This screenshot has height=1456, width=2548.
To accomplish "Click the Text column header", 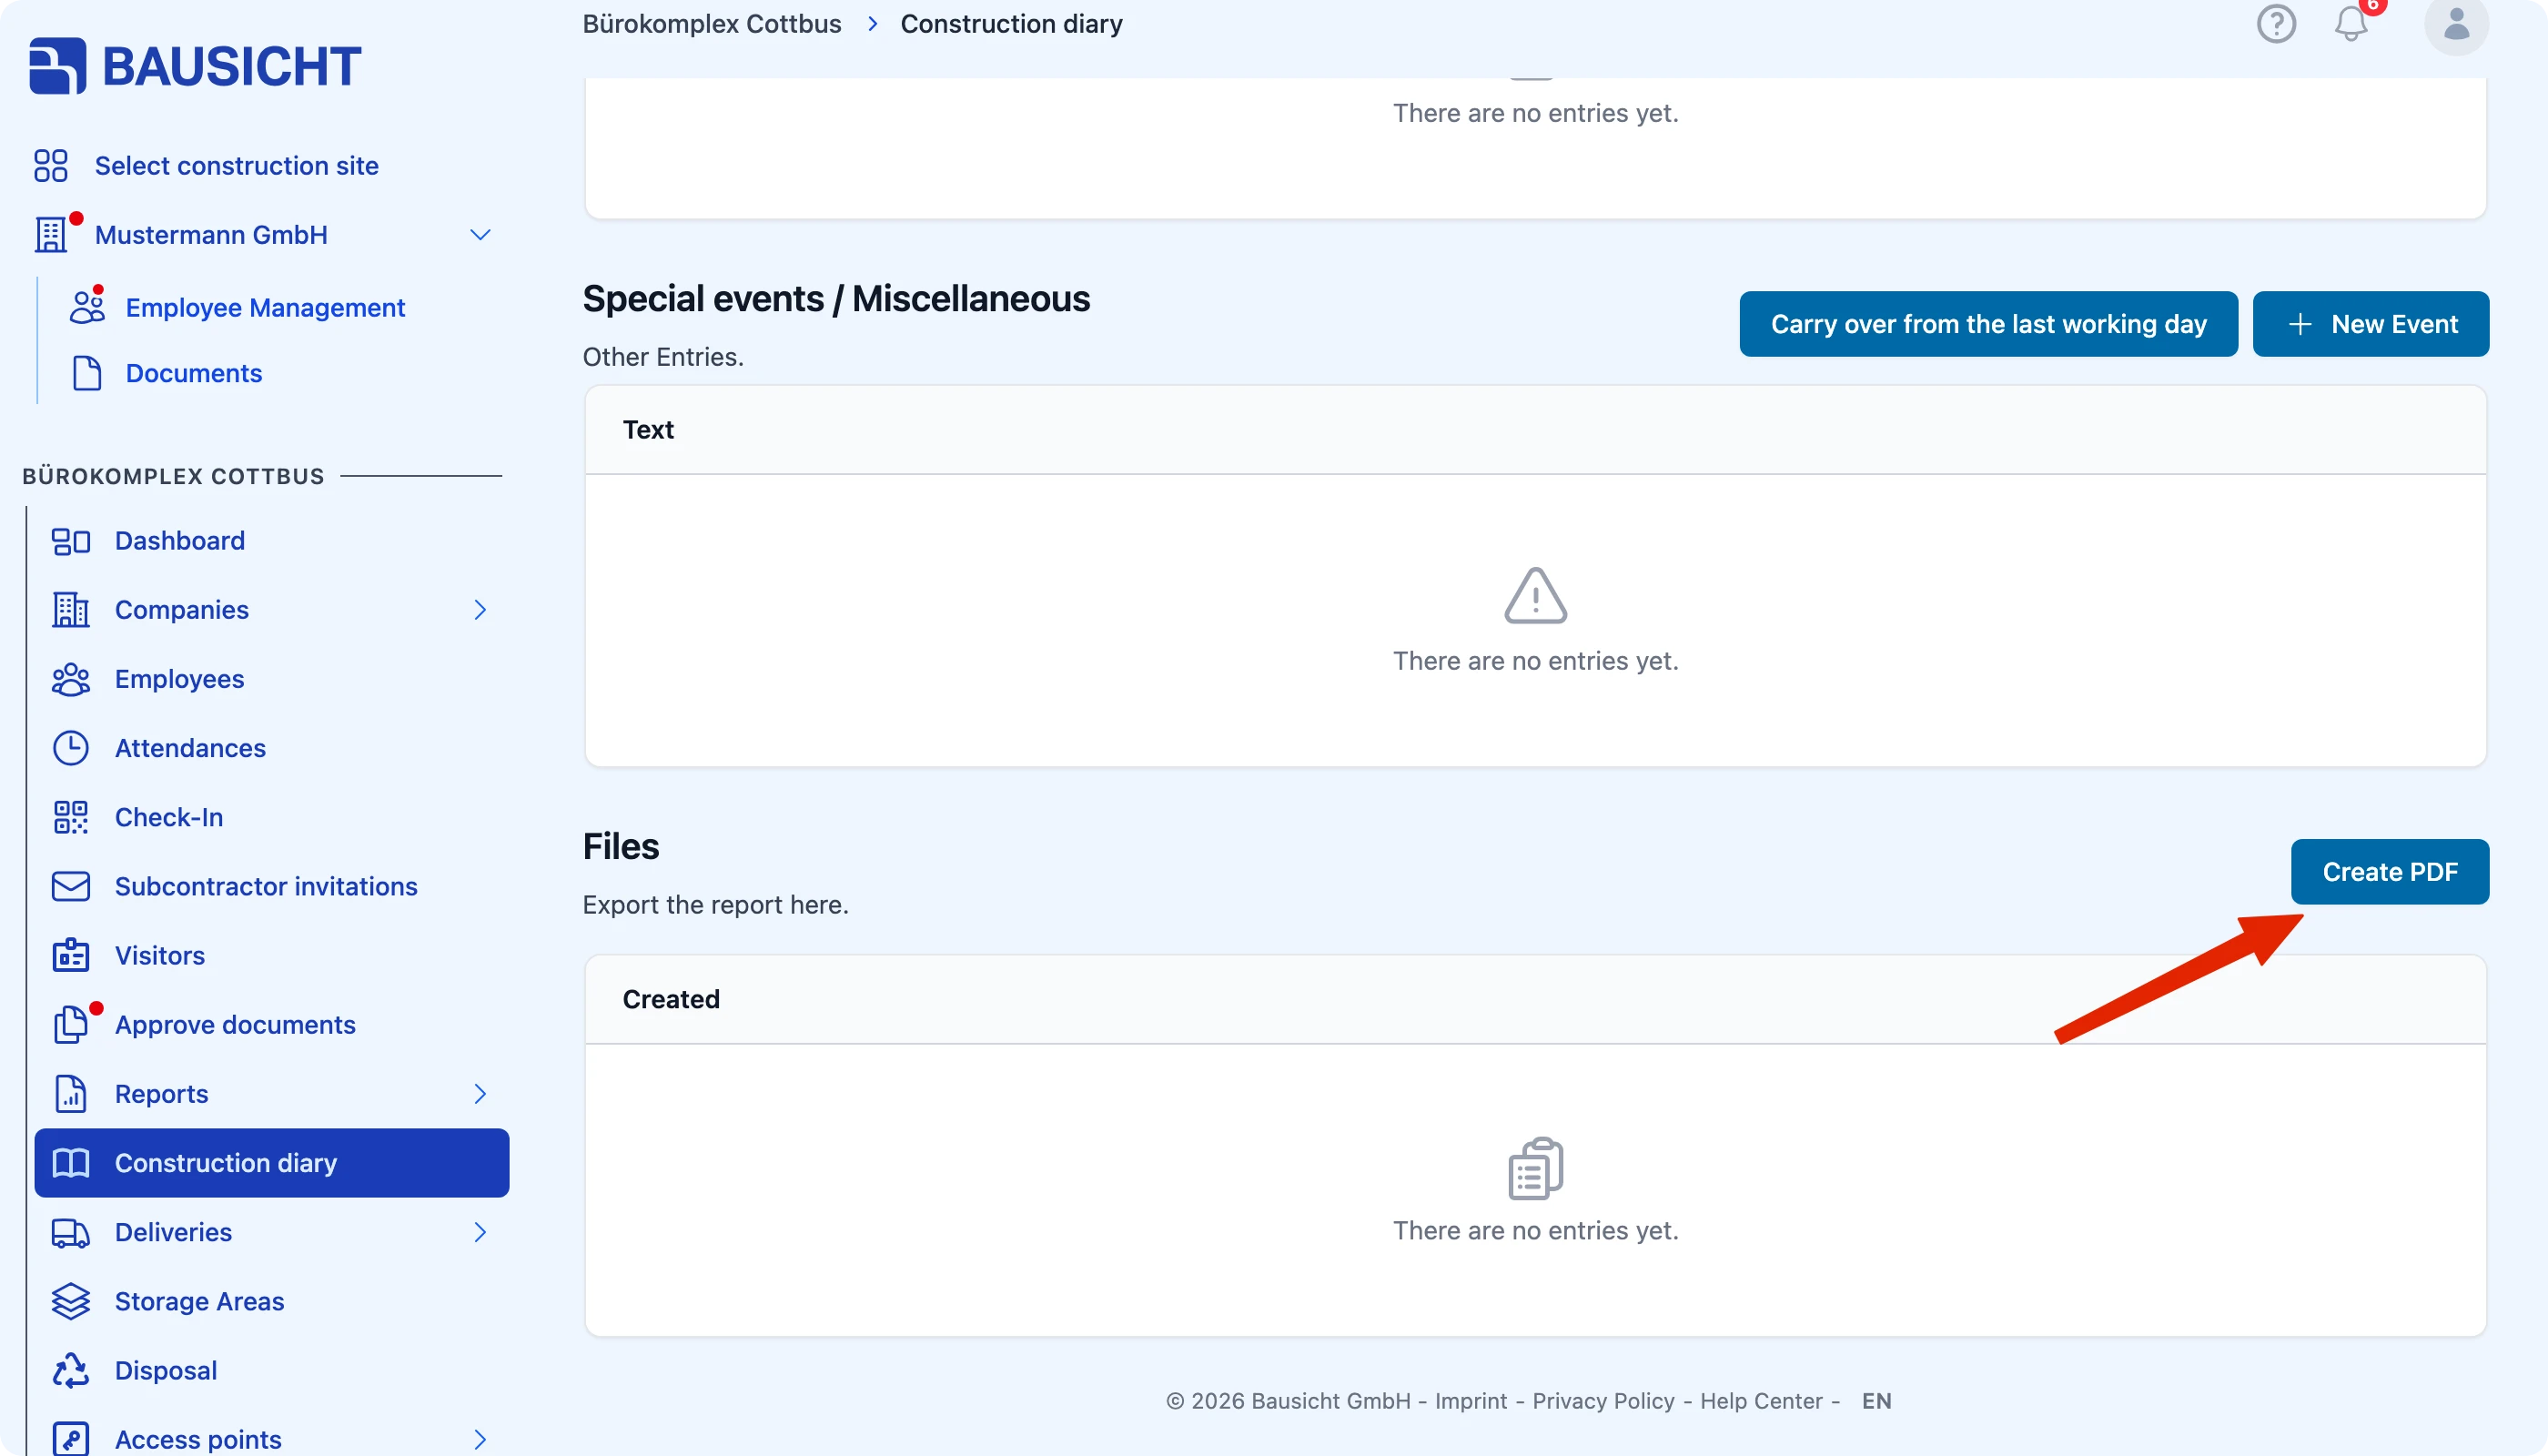I will [648, 430].
